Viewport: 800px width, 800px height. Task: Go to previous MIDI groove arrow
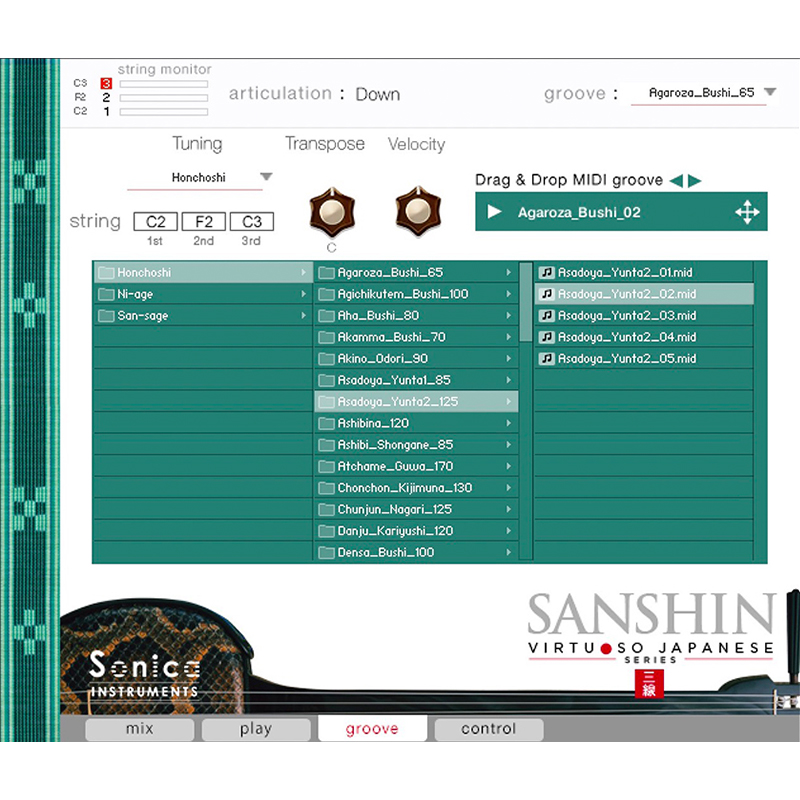pyautogui.click(x=676, y=180)
